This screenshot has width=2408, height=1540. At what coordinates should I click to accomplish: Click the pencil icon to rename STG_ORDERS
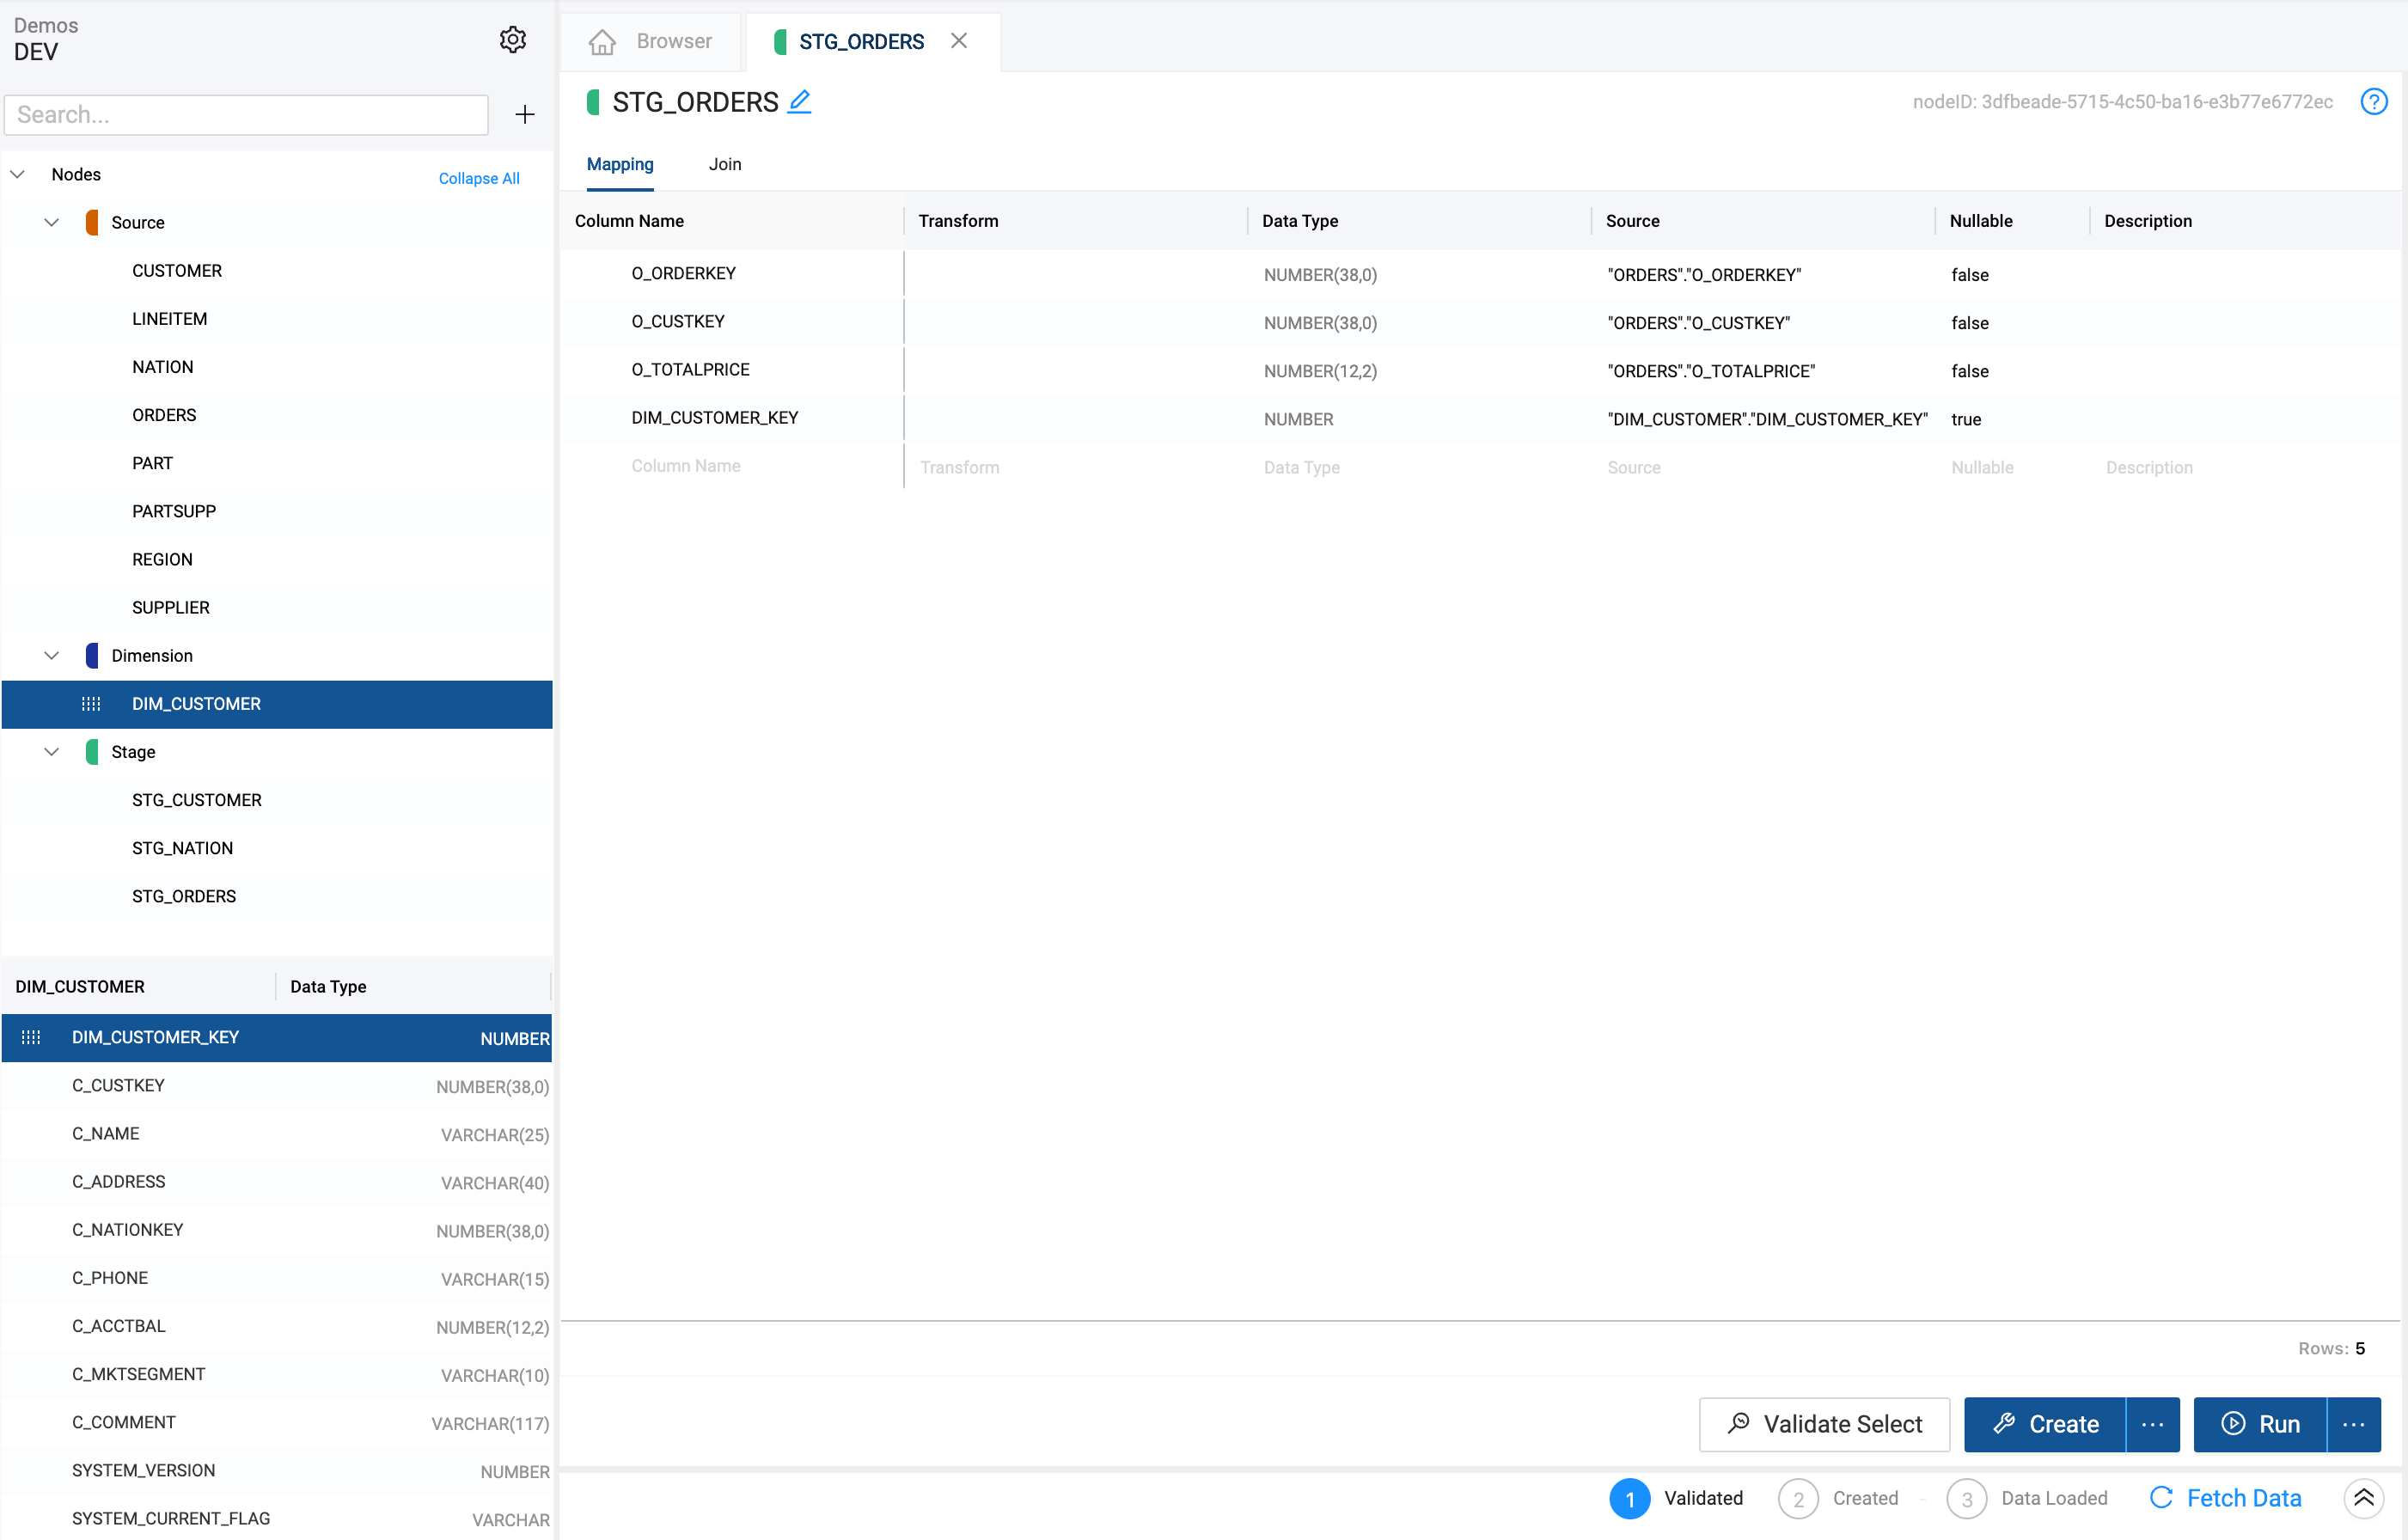[x=800, y=101]
